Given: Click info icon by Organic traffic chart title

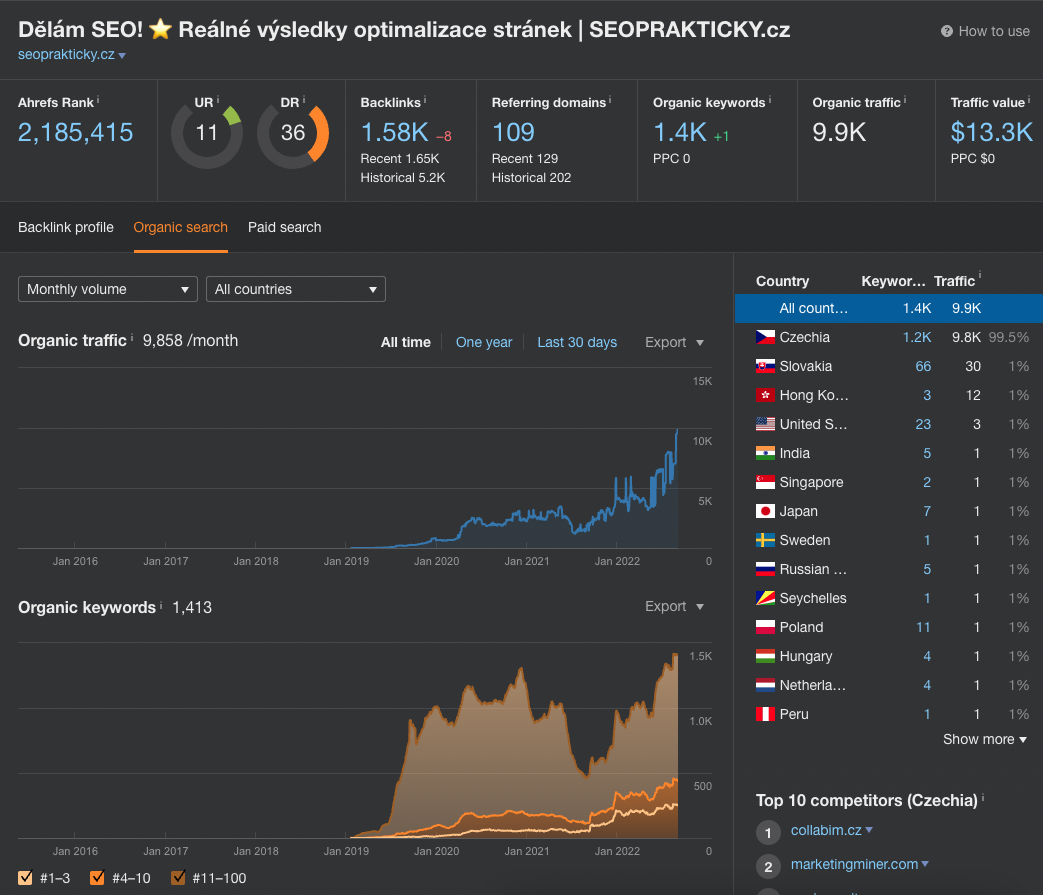Looking at the screenshot, I should (x=132, y=338).
